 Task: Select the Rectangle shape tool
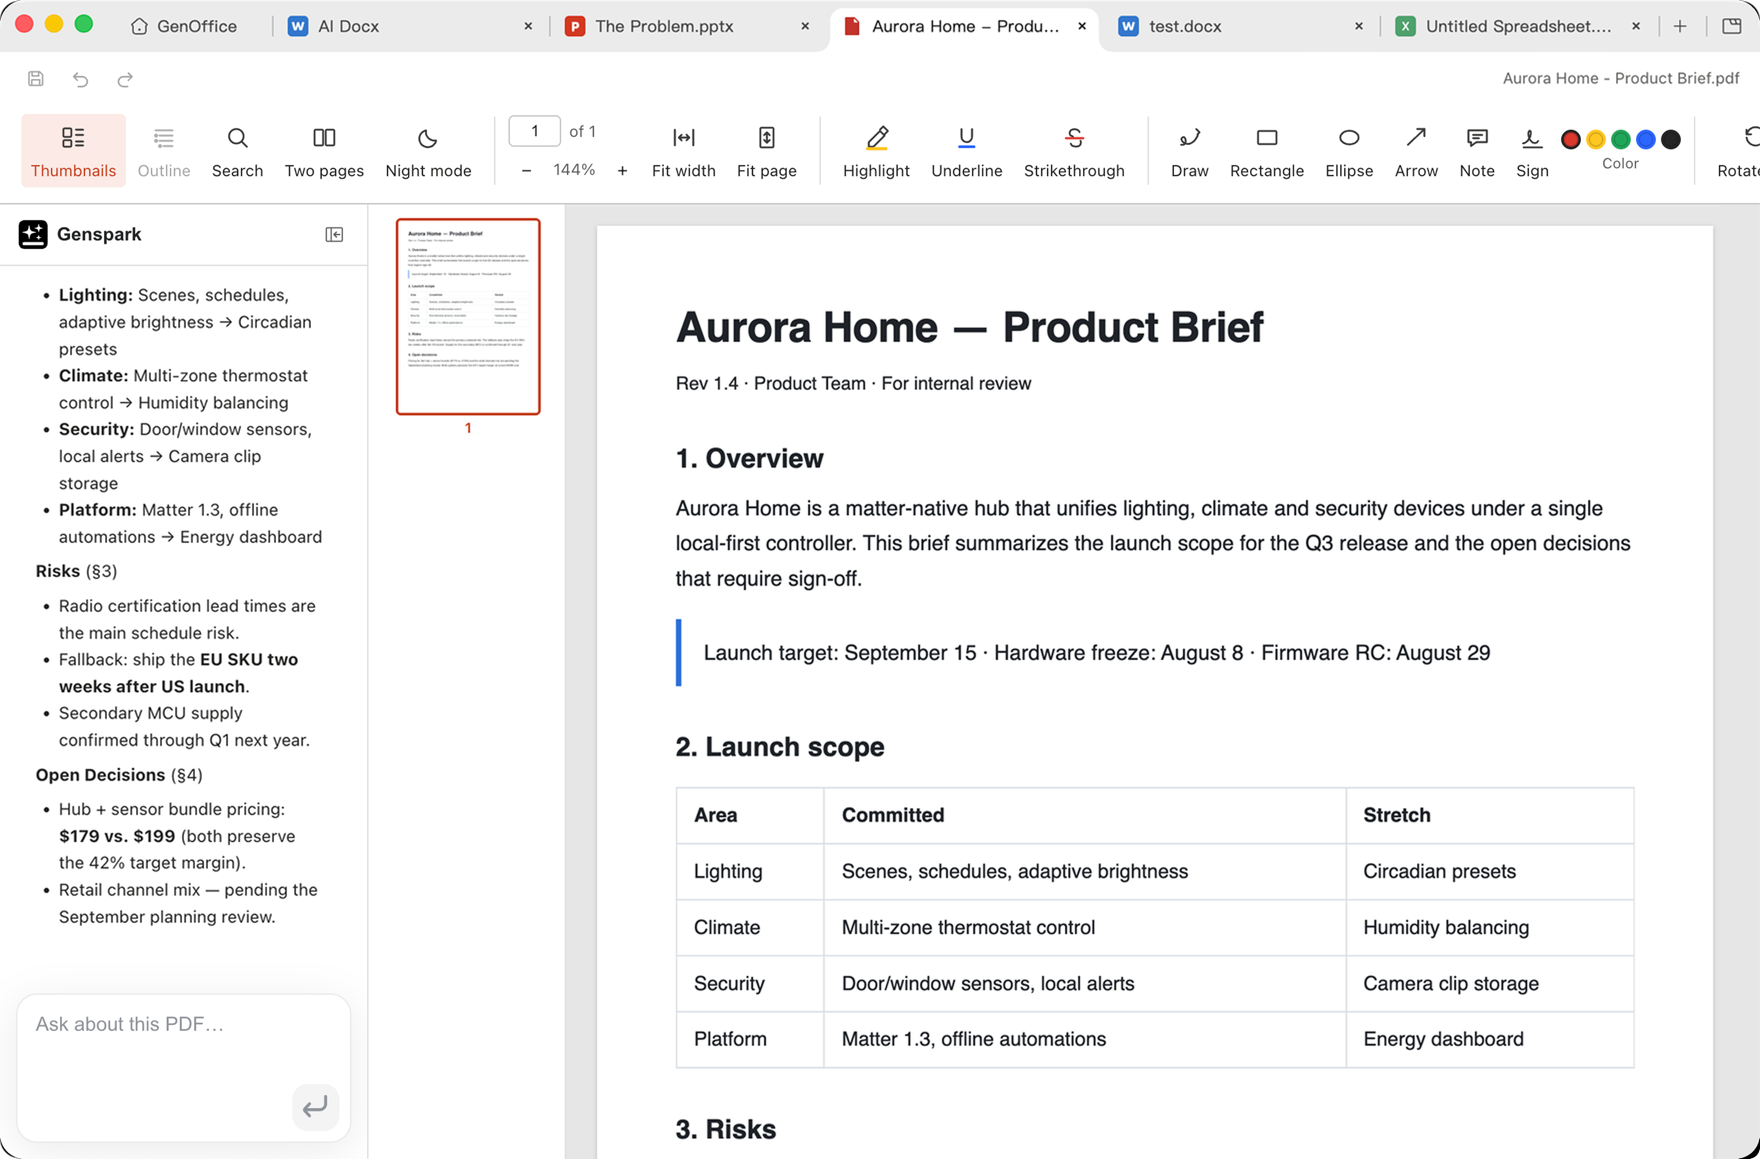(x=1267, y=151)
